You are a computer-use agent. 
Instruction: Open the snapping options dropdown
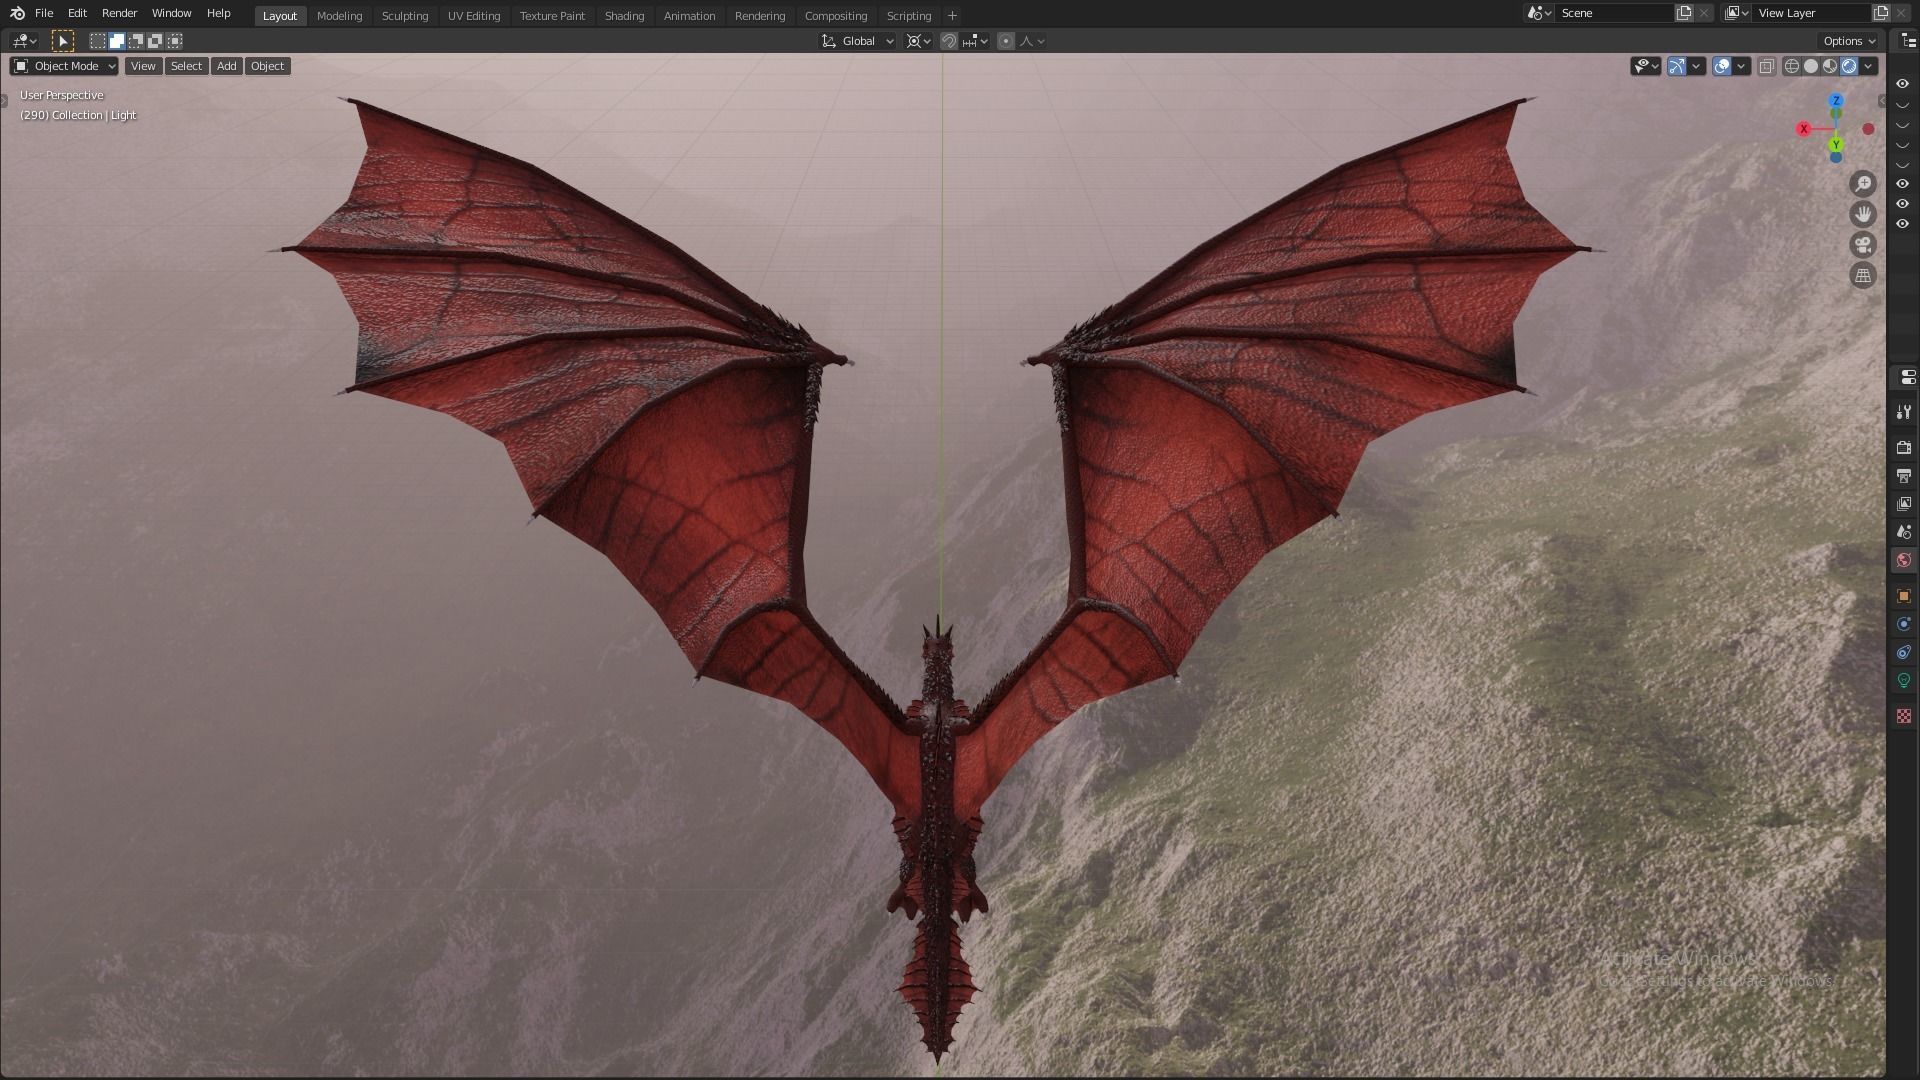[x=975, y=41]
